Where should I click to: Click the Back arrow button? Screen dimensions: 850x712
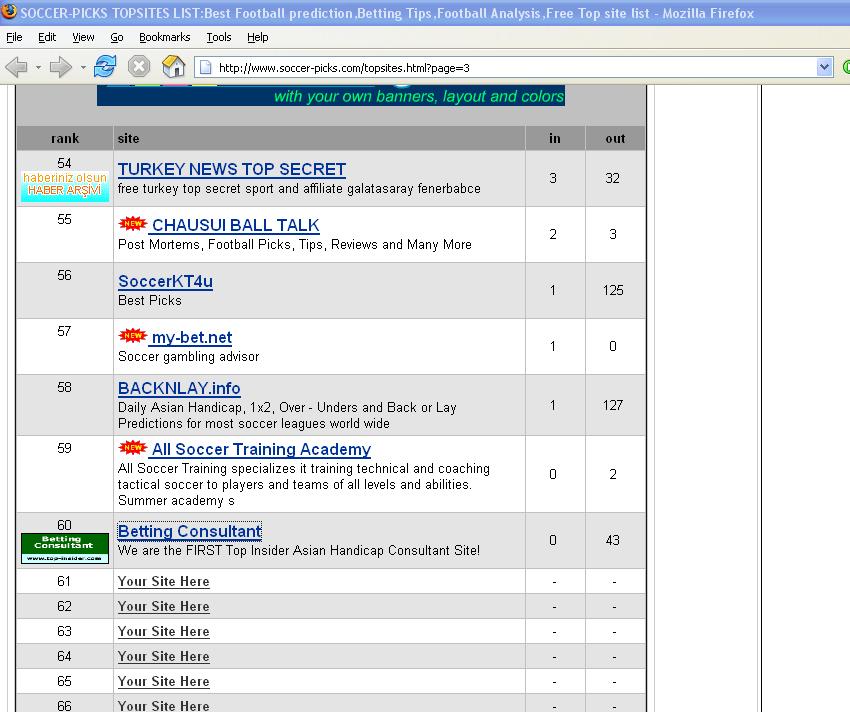click(16, 67)
